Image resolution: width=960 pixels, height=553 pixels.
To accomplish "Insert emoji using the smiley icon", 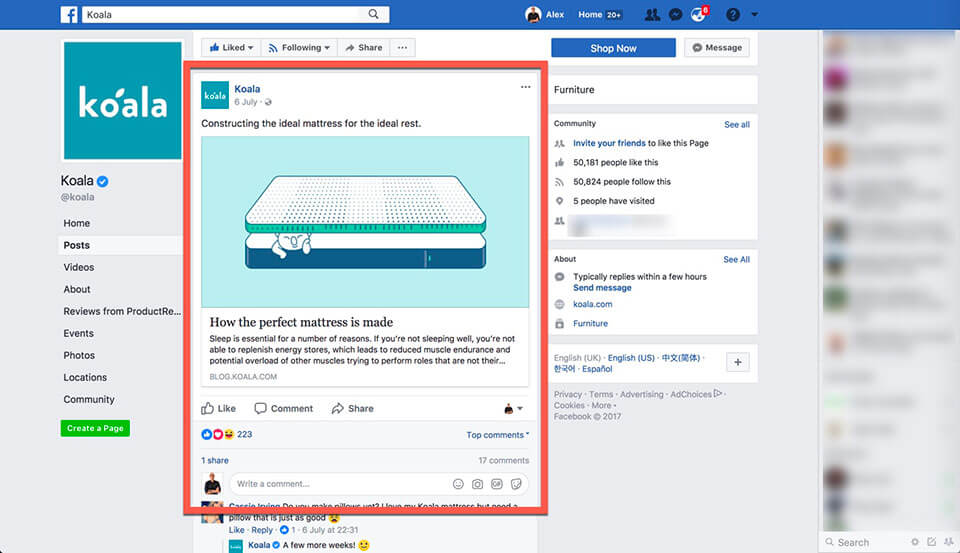I will [x=458, y=484].
